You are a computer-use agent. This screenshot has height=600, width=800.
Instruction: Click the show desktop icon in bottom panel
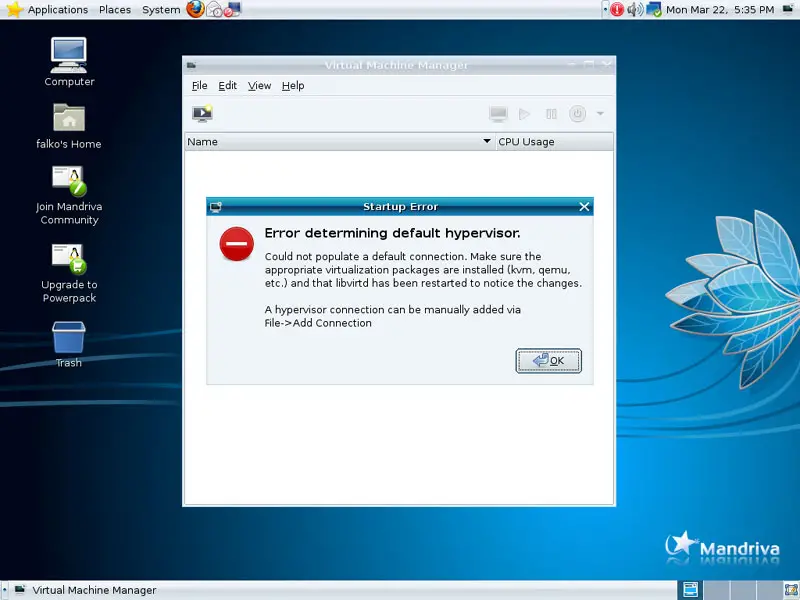click(x=791, y=590)
